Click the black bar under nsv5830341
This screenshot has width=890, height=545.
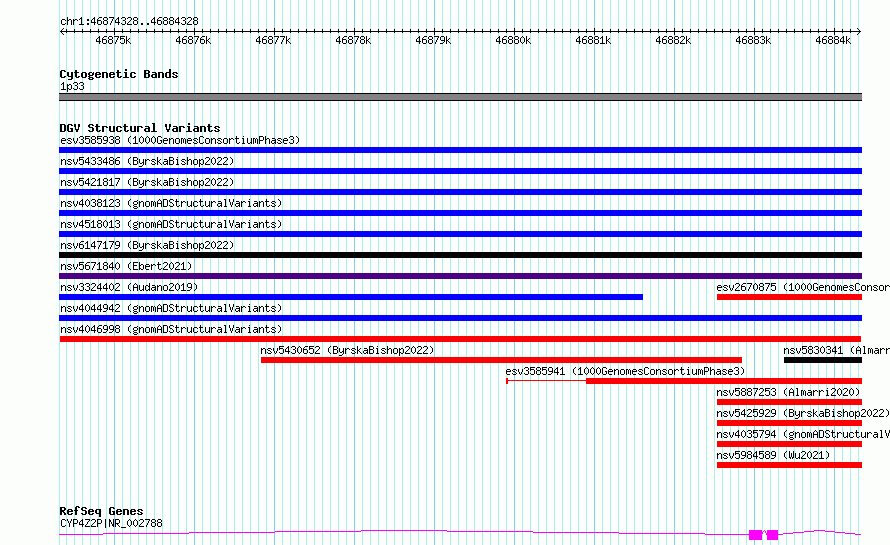coord(823,360)
